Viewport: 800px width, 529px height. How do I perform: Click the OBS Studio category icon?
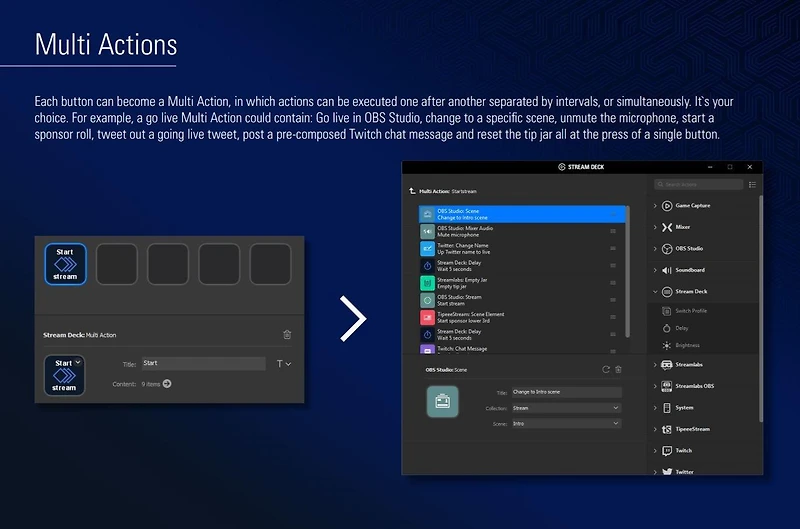[x=667, y=248]
